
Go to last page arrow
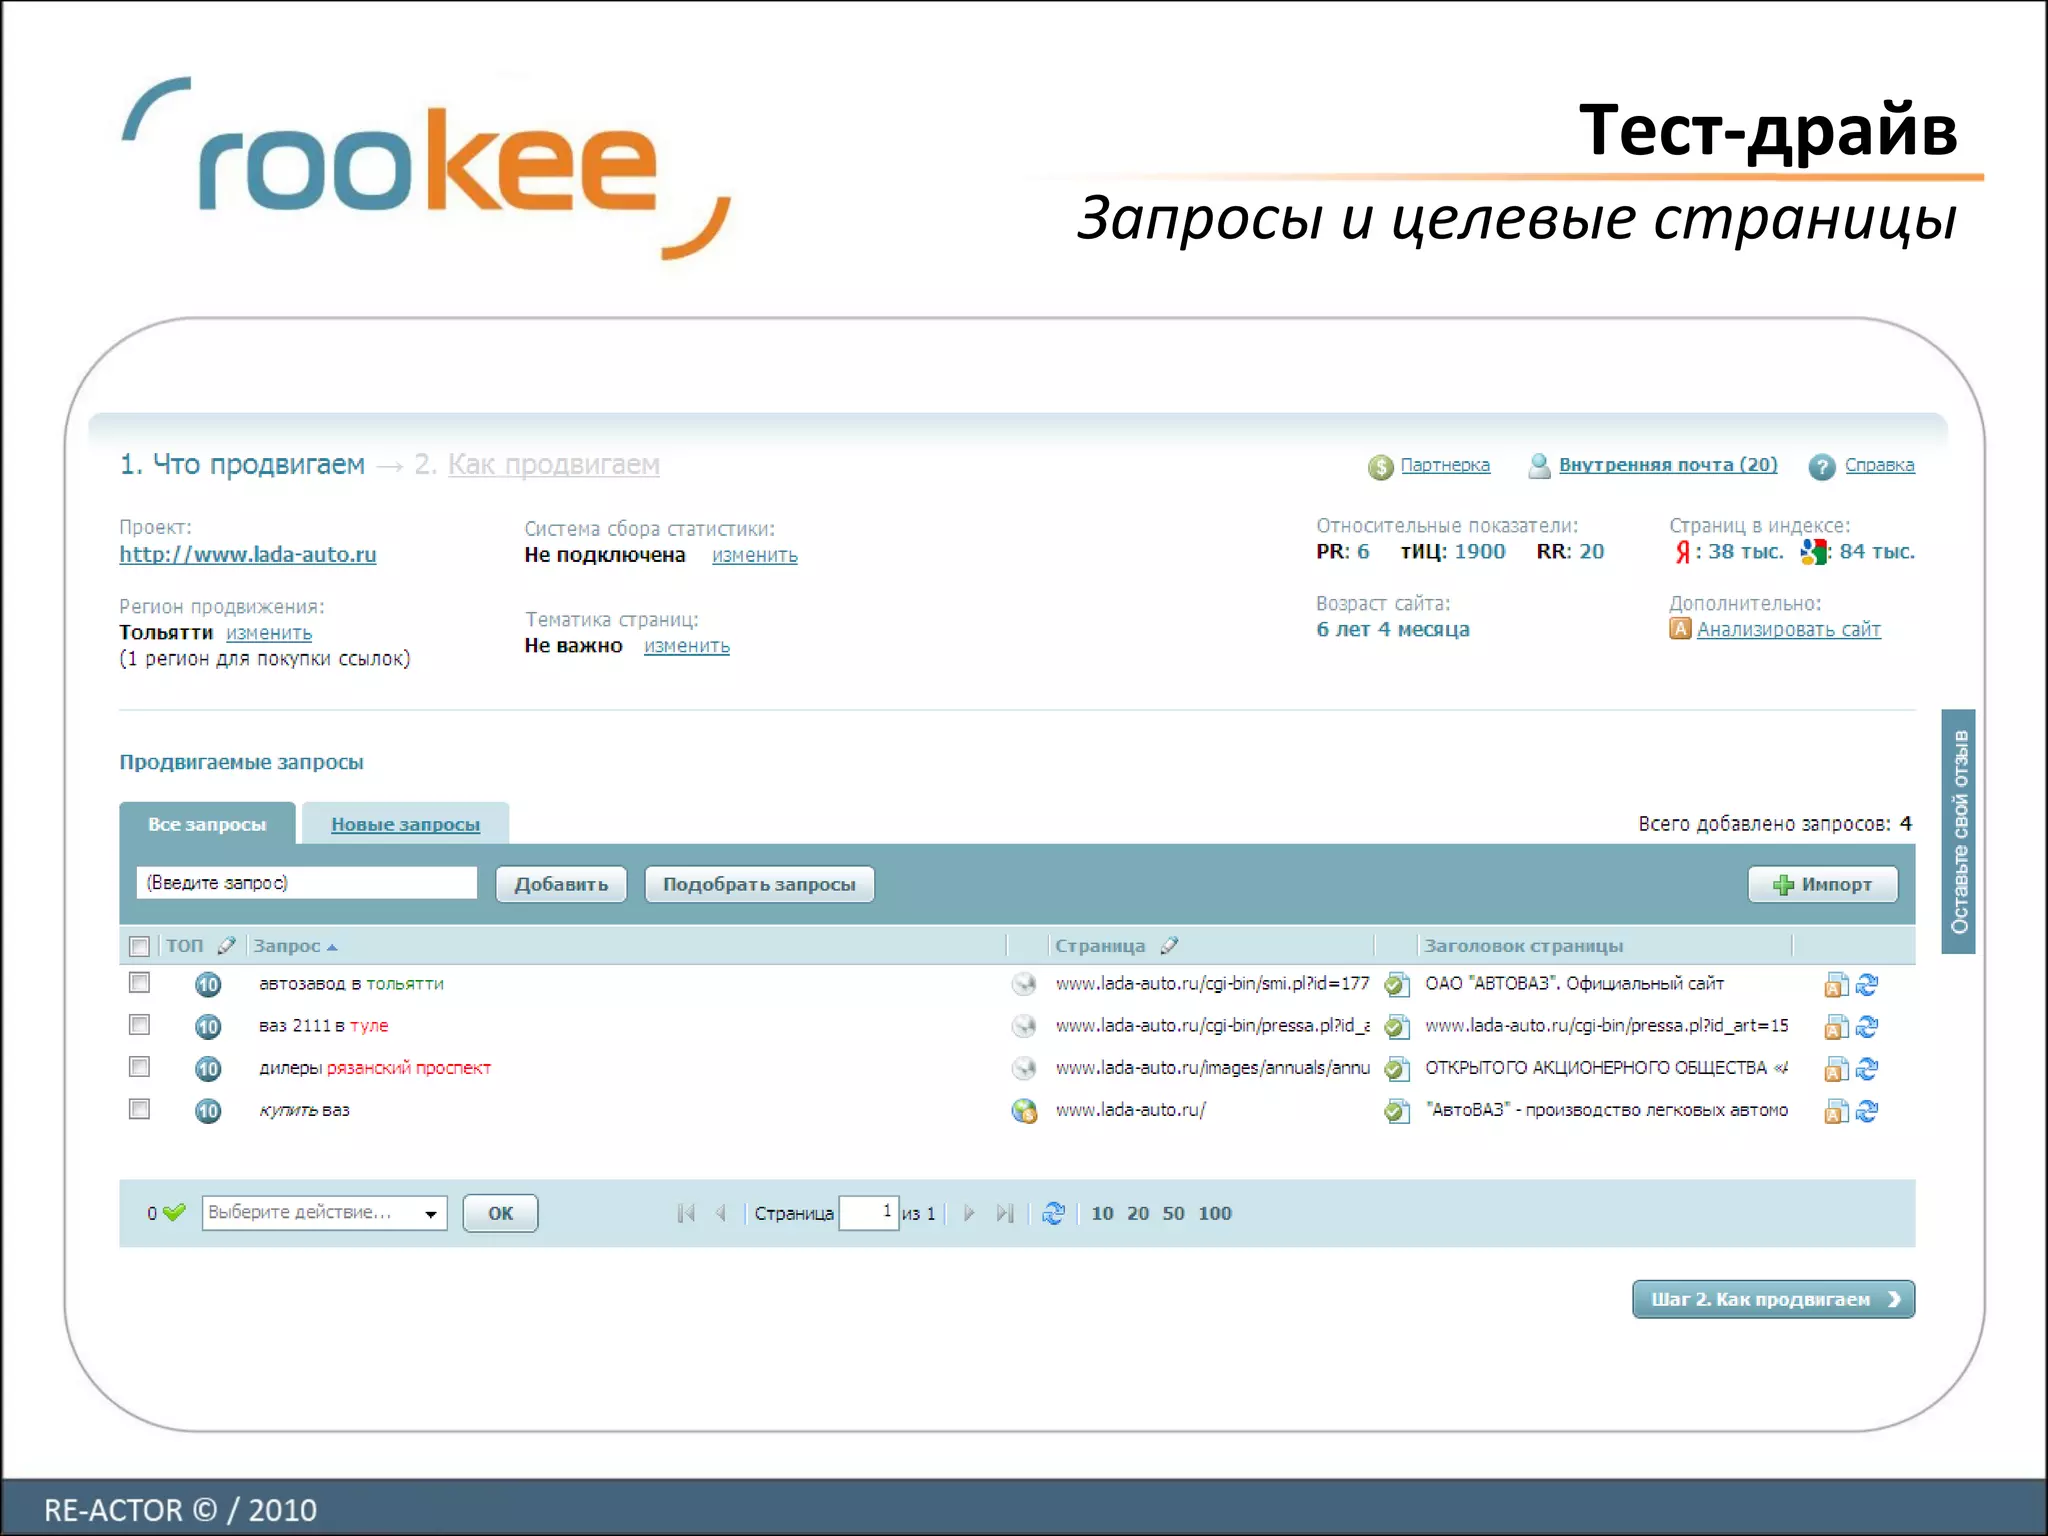[1005, 1213]
